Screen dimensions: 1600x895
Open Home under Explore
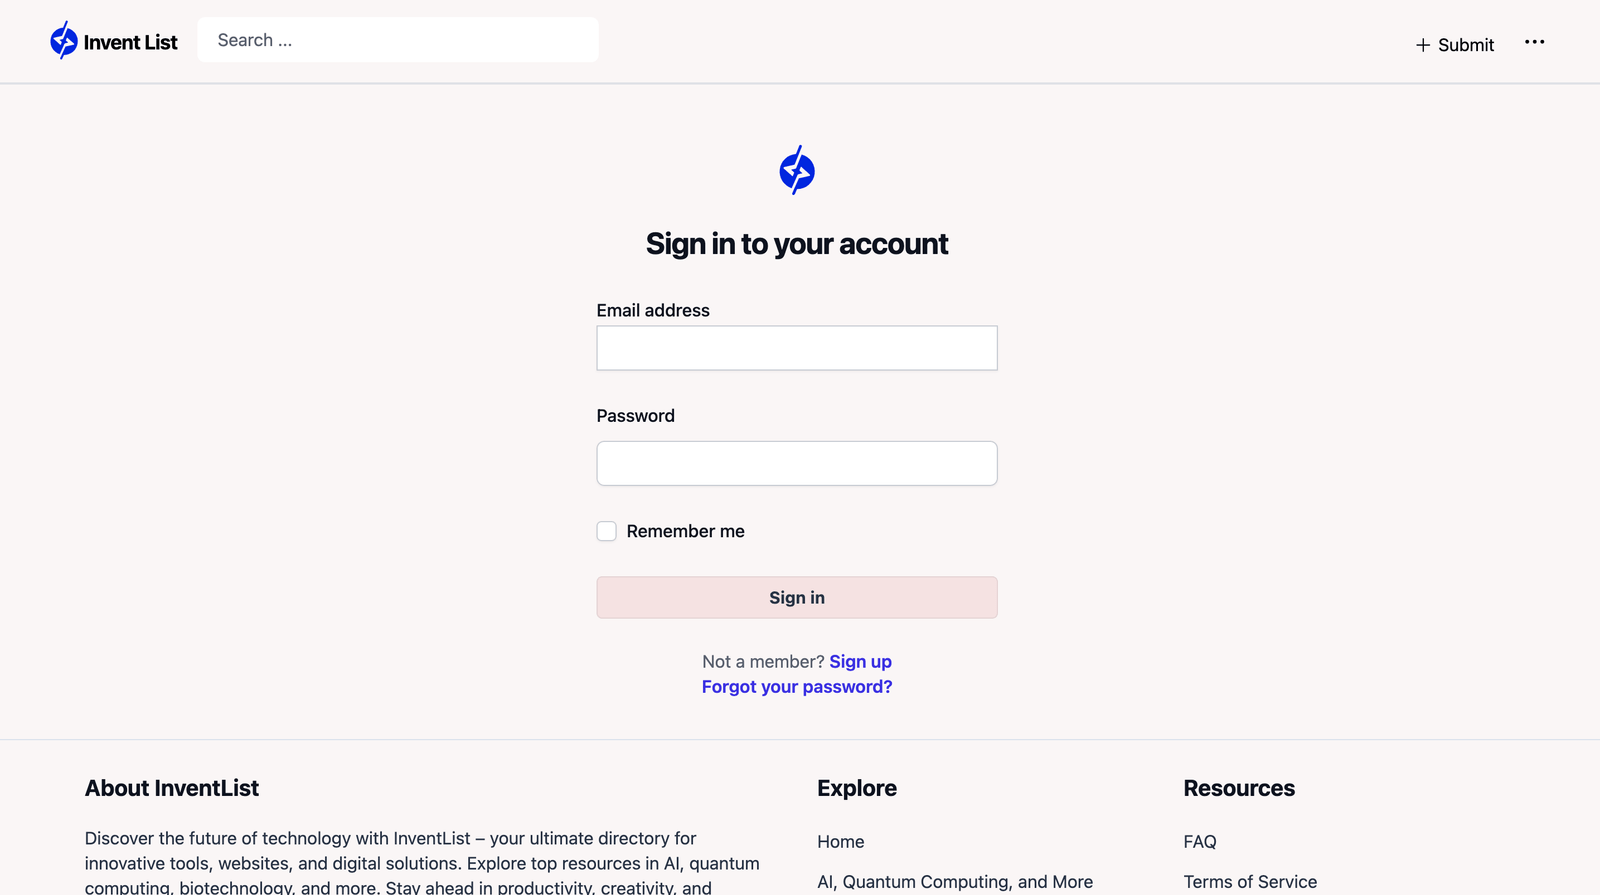coord(841,842)
